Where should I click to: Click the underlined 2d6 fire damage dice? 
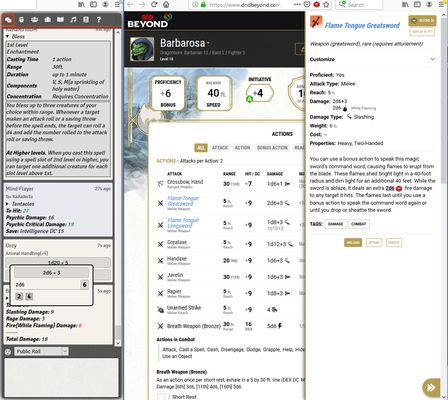(x=390, y=188)
